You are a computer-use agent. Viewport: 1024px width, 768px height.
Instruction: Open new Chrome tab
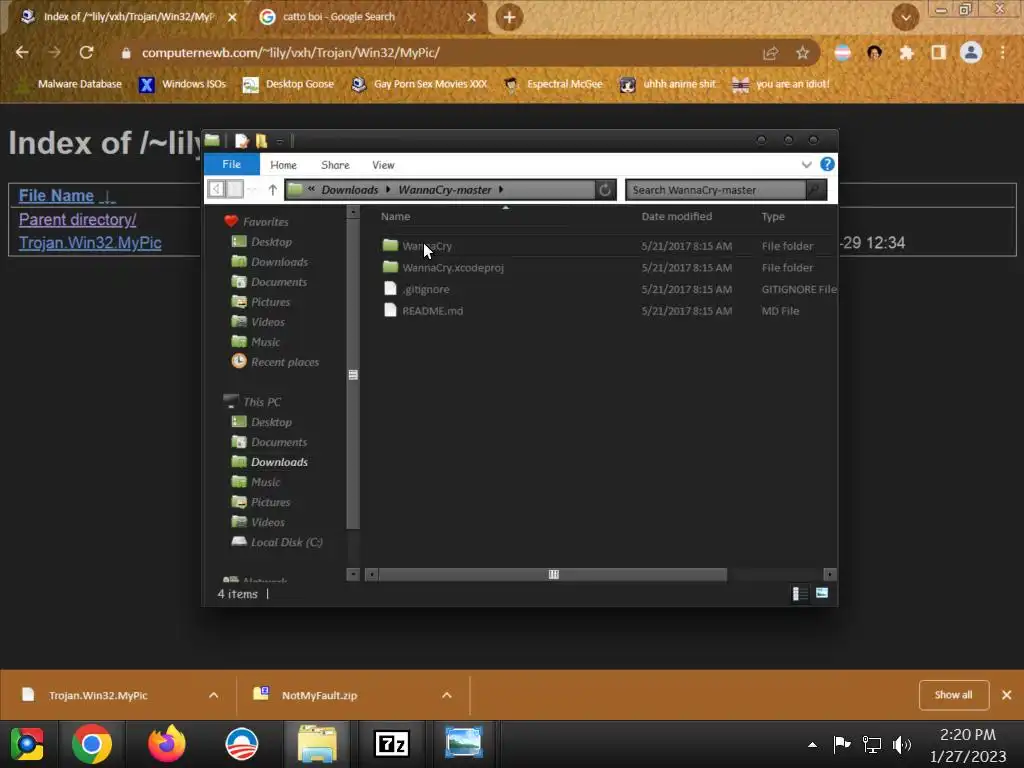click(x=509, y=17)
